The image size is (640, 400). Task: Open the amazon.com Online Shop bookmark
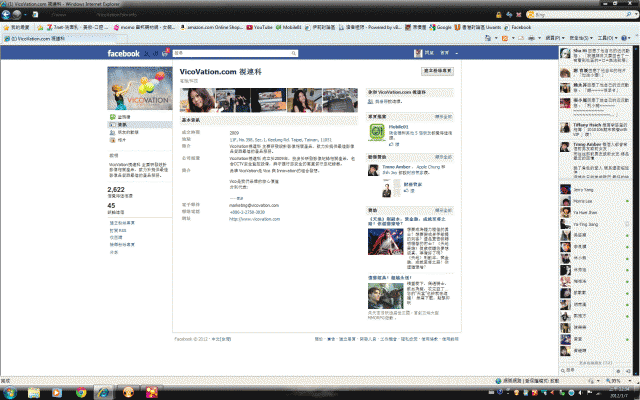point(211,27)
